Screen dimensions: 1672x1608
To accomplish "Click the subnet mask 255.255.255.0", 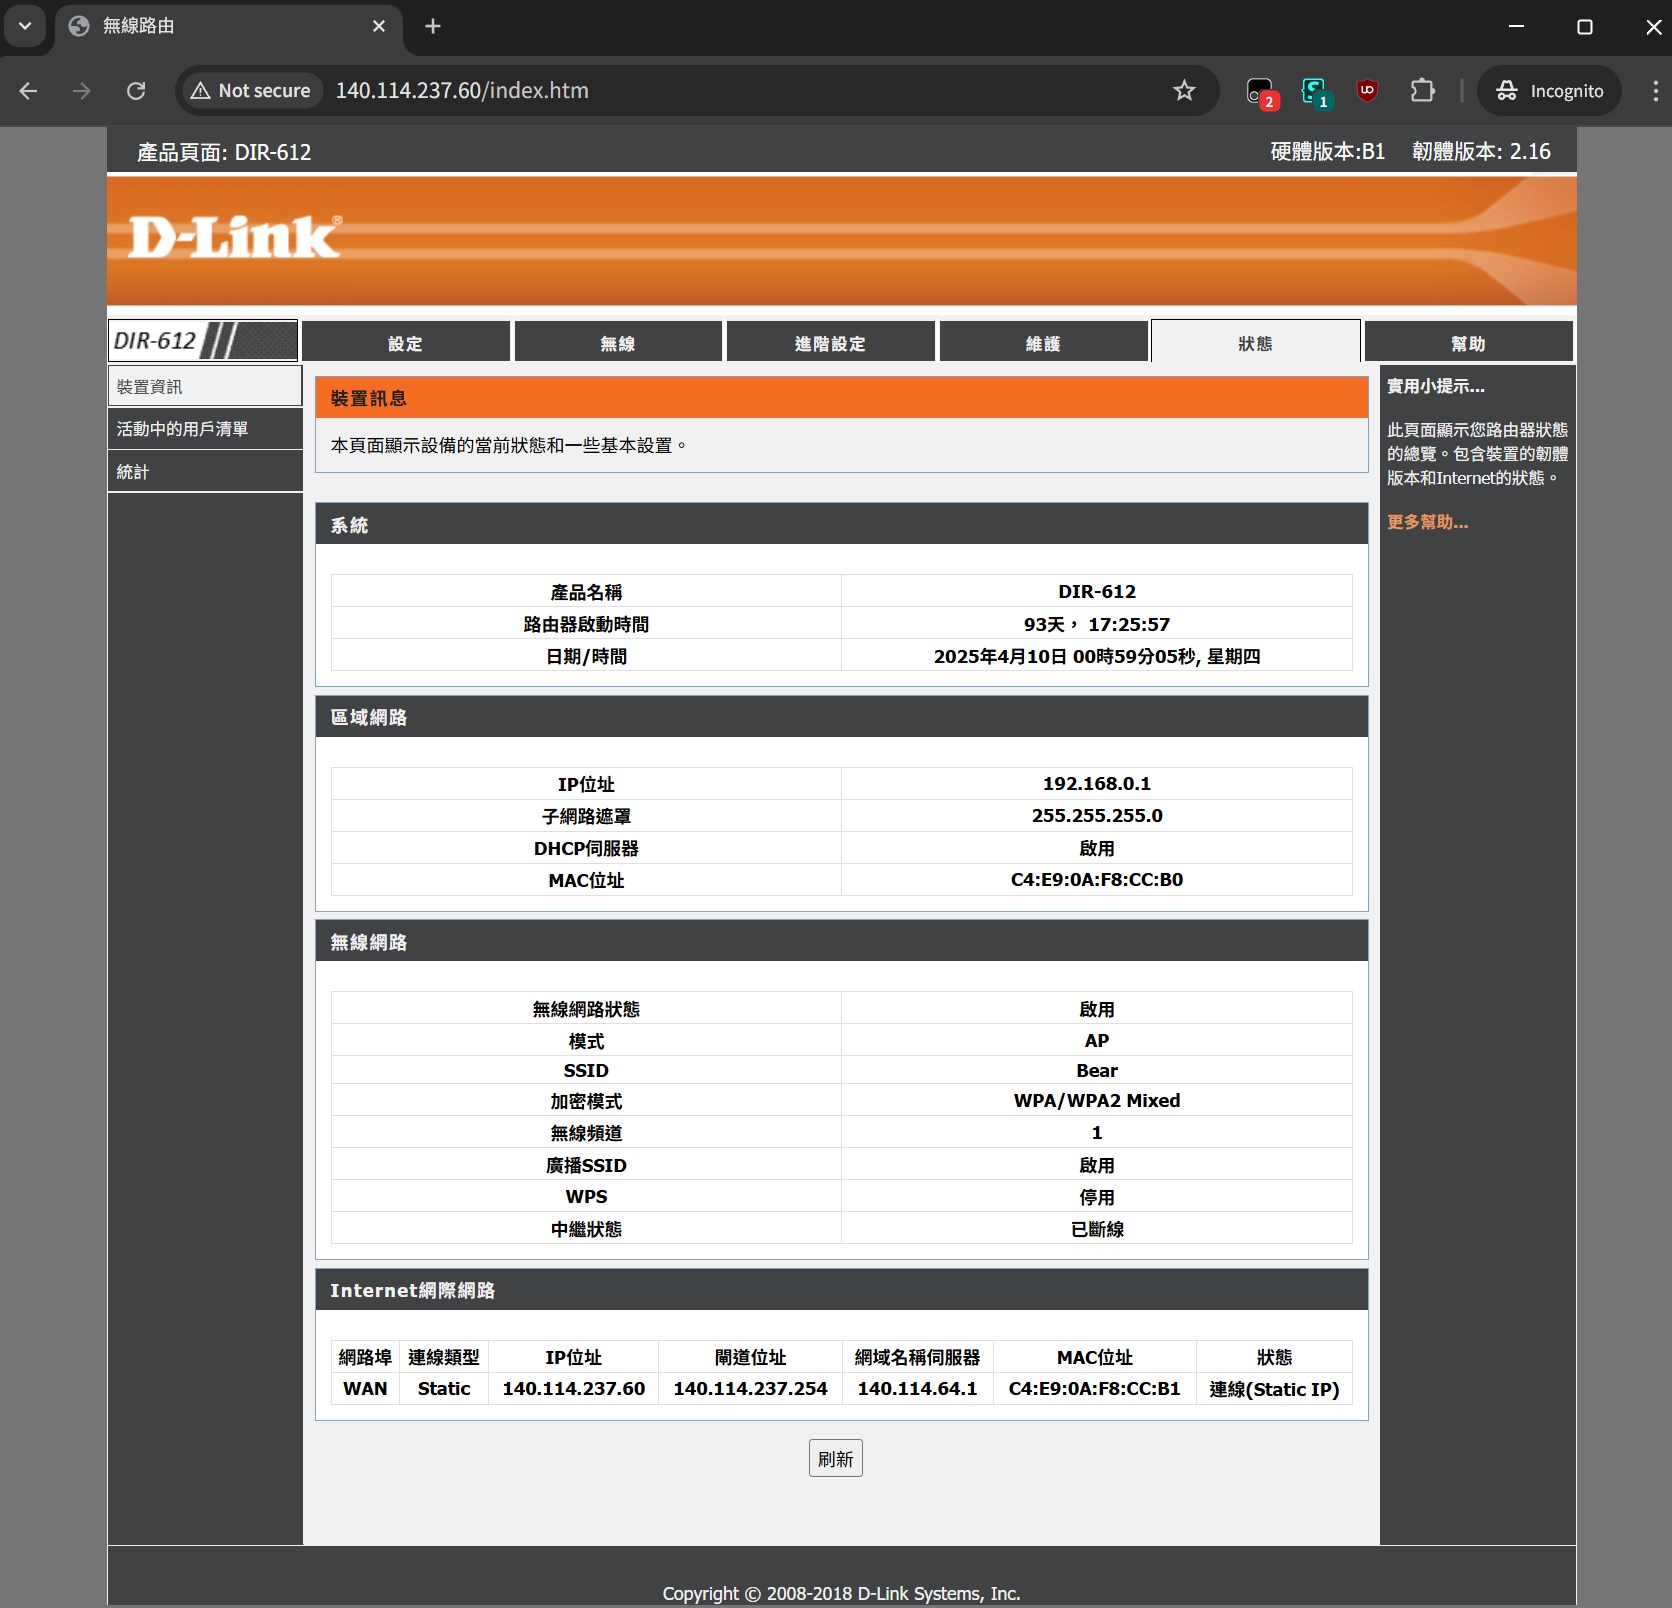I will point(1096,815).
